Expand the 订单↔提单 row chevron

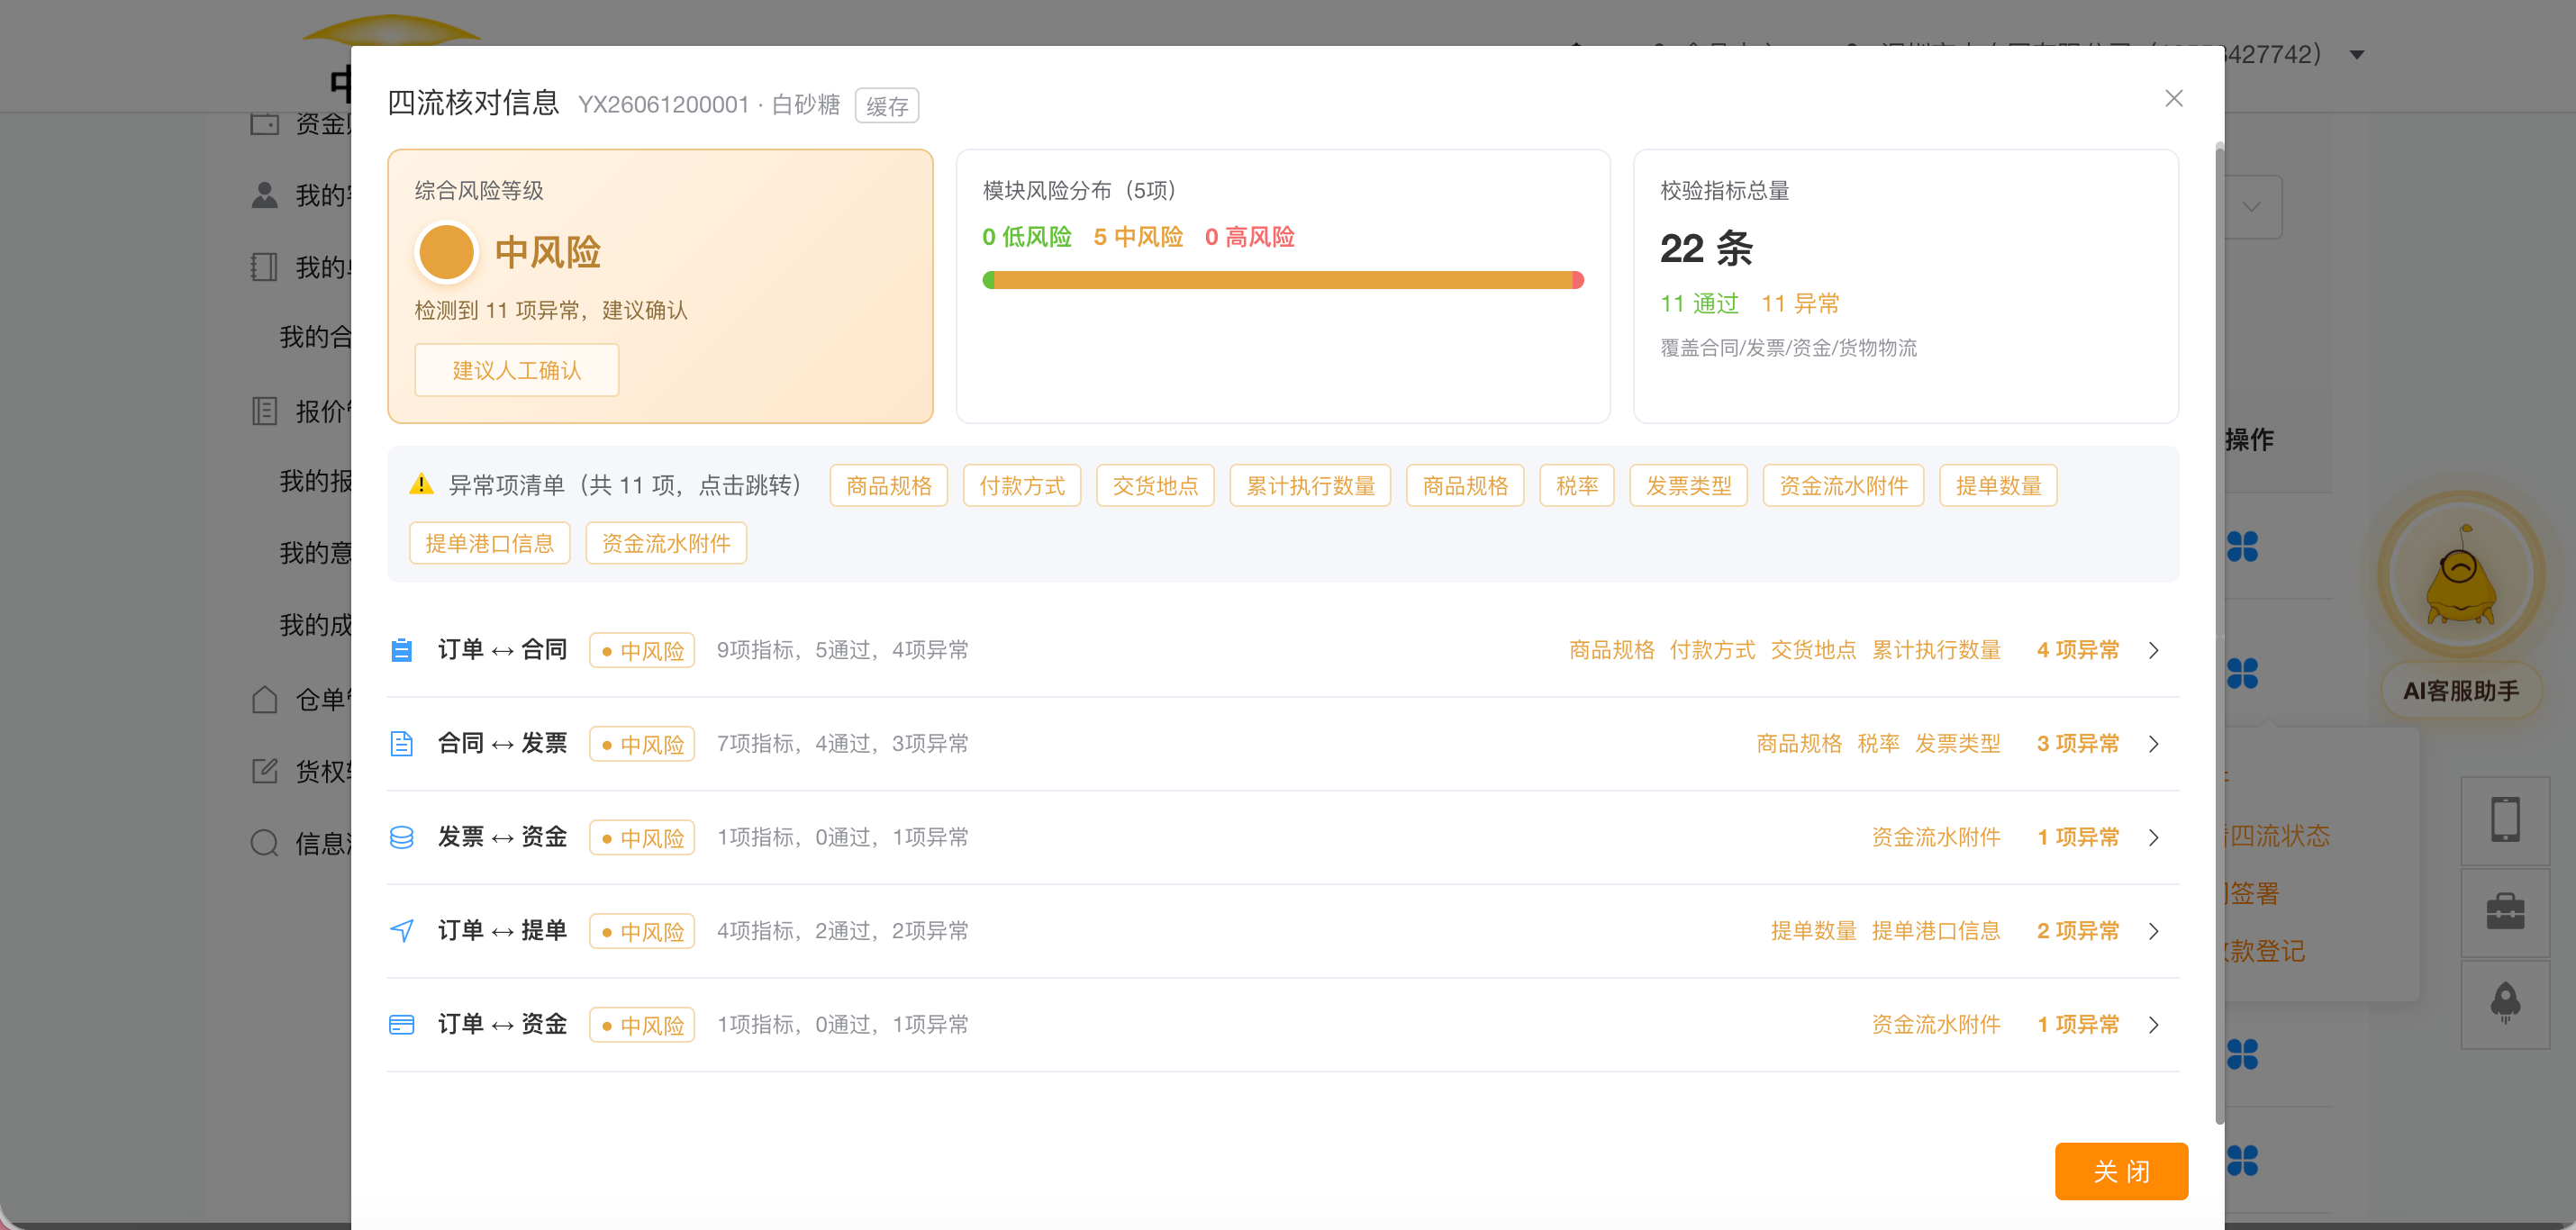2154,931
